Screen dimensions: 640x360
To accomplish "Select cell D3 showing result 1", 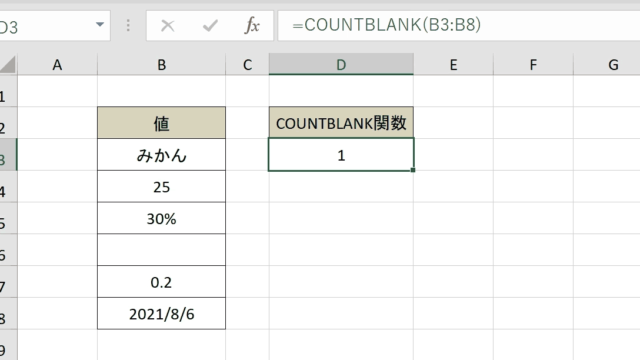I will pyautogui.click(x=341, y=155).
